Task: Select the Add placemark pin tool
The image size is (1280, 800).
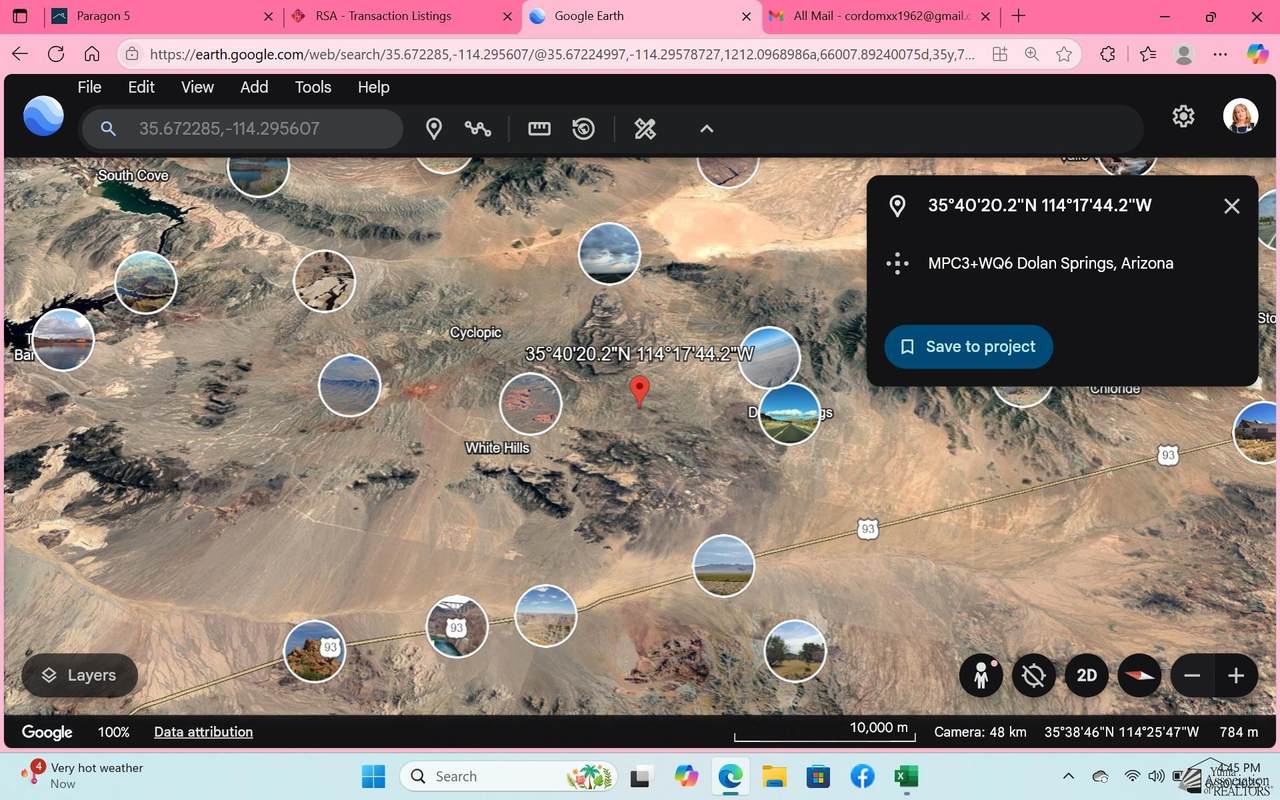Action: tap(434, 129)
